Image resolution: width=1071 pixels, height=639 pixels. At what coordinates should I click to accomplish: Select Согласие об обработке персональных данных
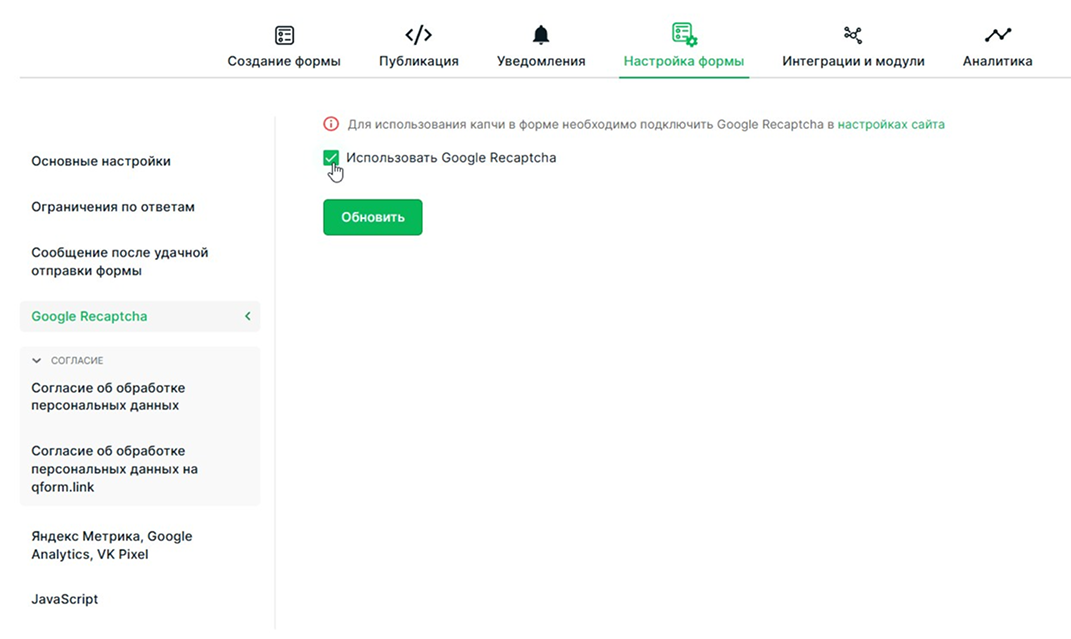[x=108, y=397]
